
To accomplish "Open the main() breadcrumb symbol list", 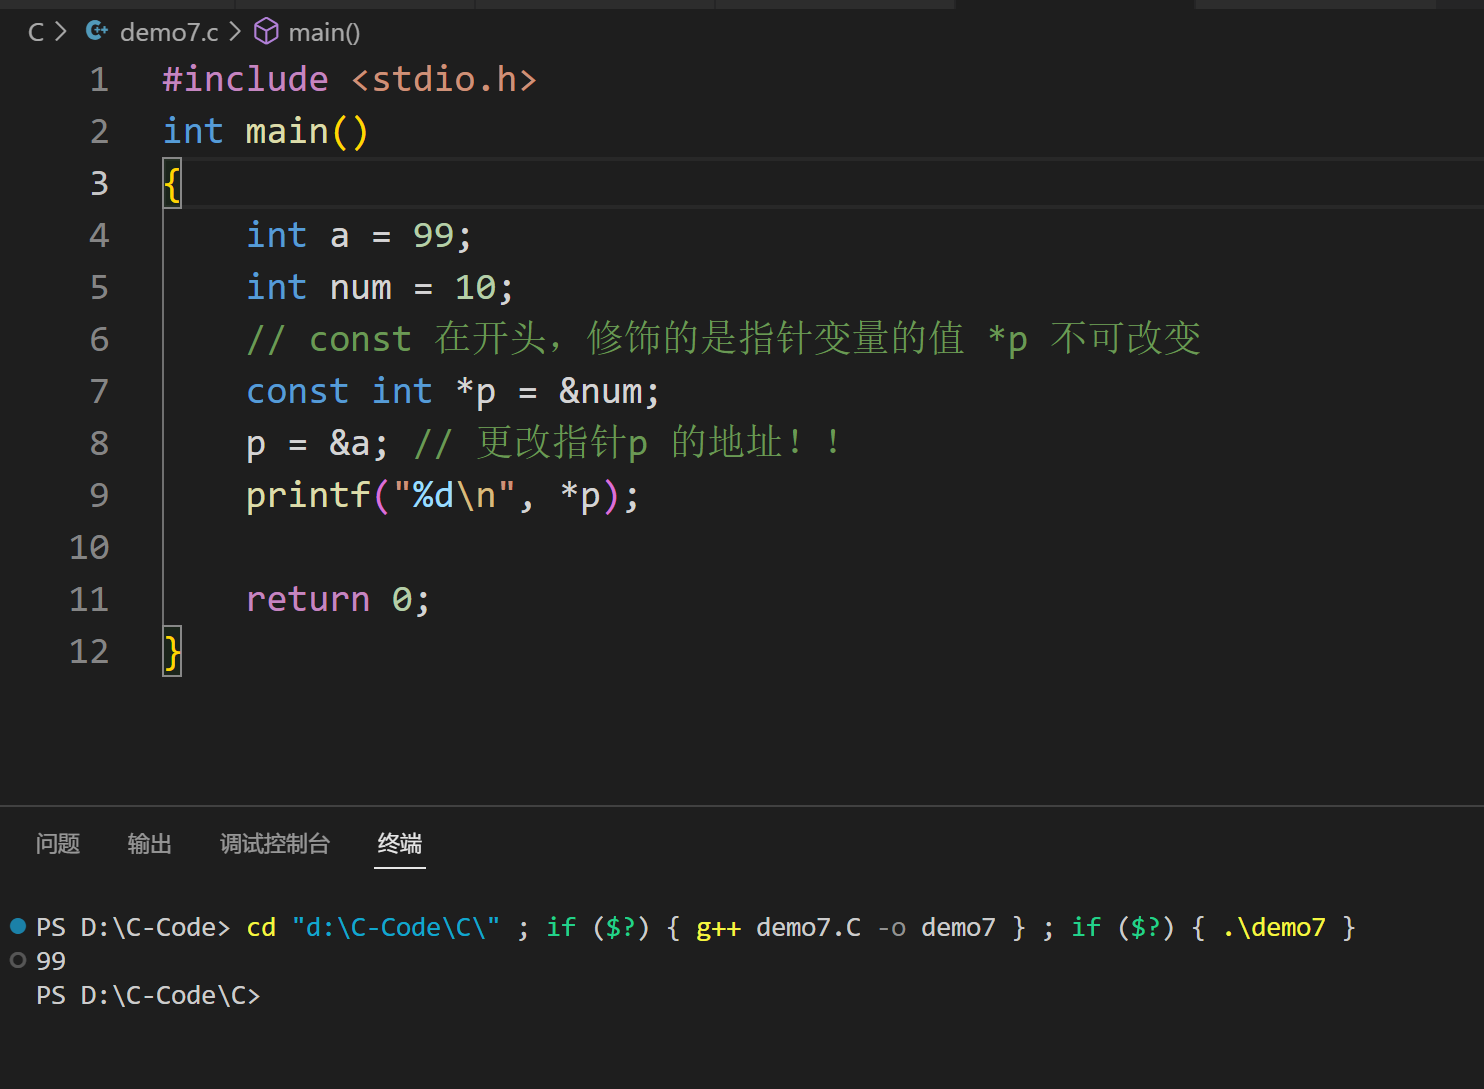I will click(x=324, y=32).
